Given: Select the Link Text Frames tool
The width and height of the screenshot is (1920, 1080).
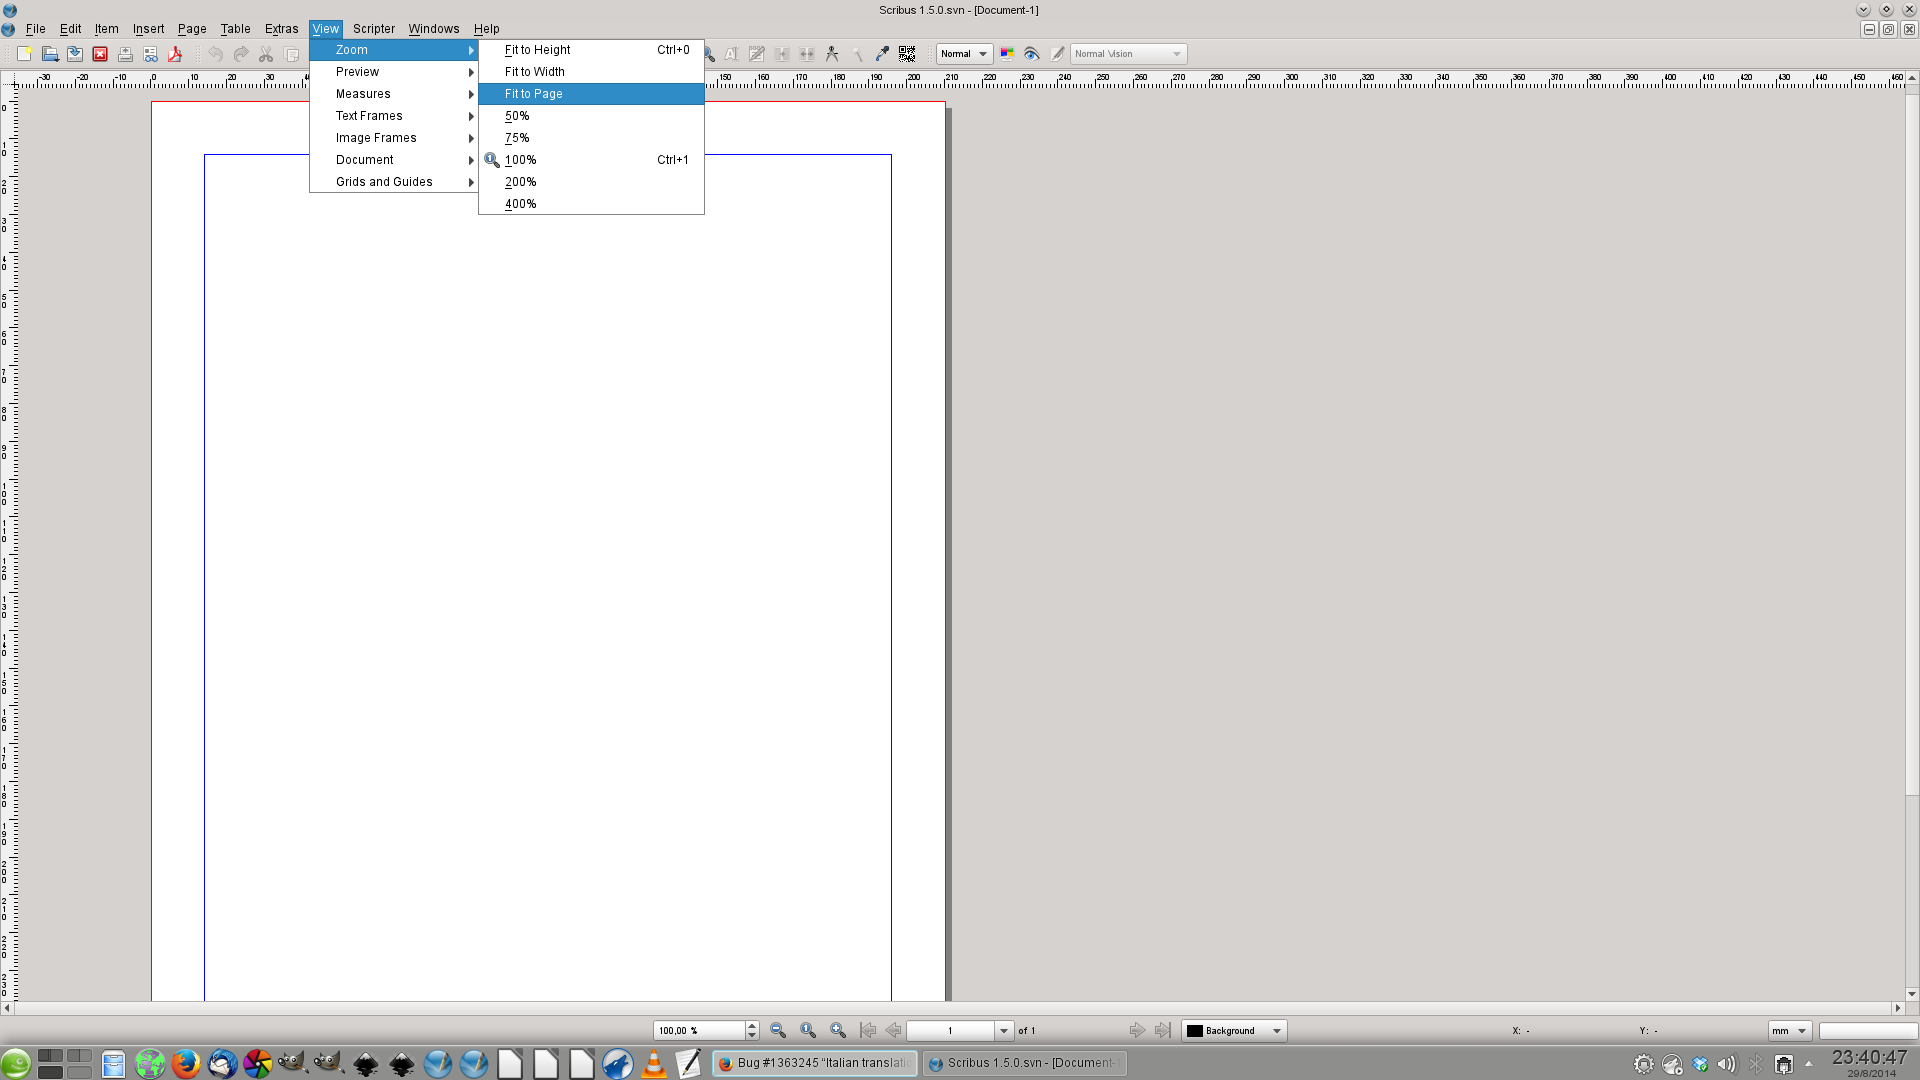Looking at the screenshot, I should tap(782, 54).
